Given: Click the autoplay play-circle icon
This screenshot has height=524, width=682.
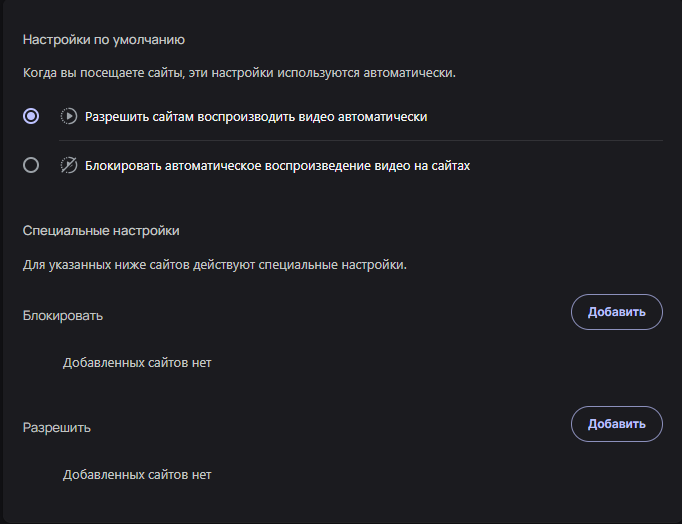Looking at the screenshot, I should click(x=69, y=116).
